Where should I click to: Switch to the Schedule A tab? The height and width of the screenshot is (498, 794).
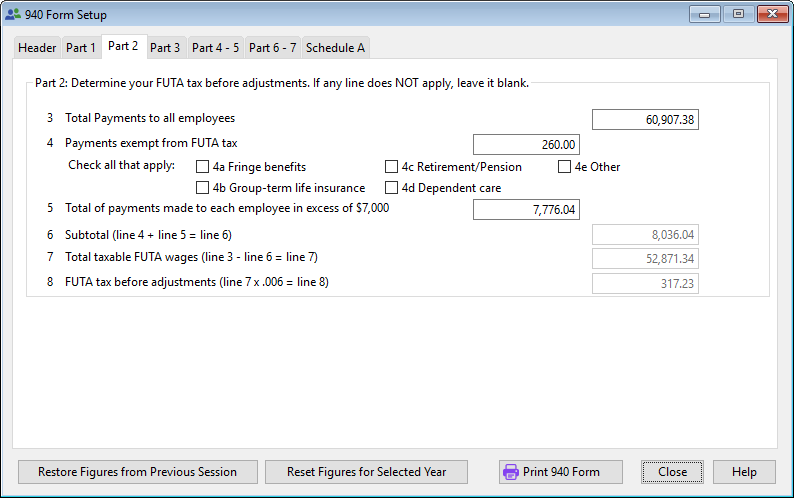click(335, 48)
